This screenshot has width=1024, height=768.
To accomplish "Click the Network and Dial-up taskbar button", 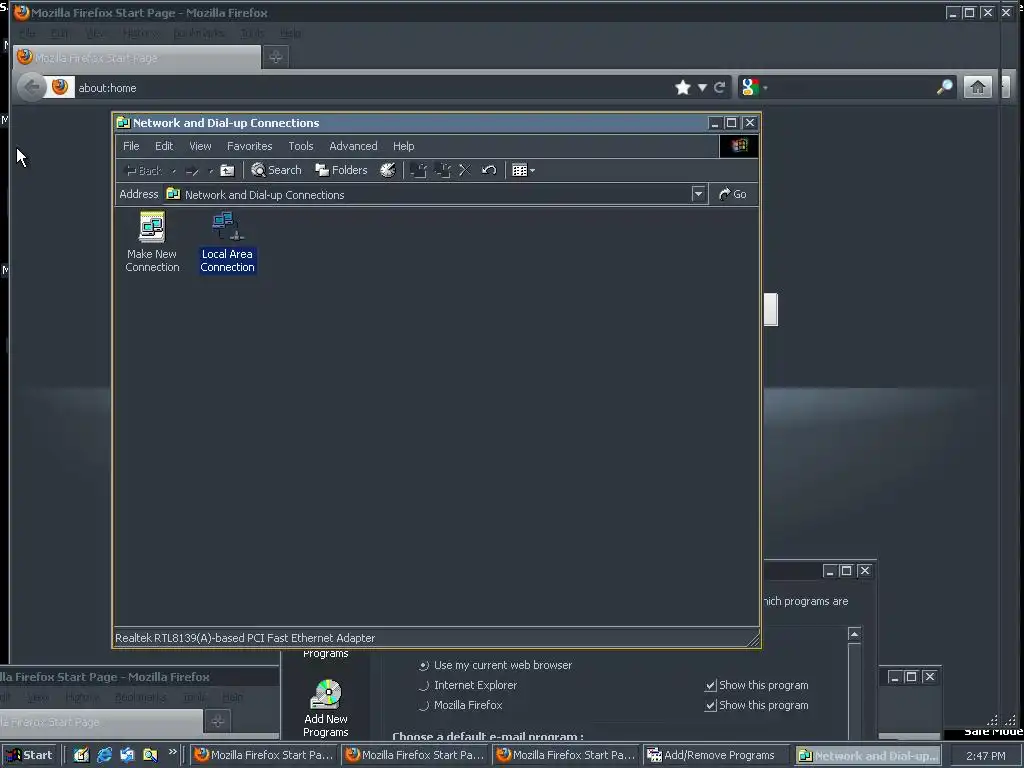I will (869, 756).
